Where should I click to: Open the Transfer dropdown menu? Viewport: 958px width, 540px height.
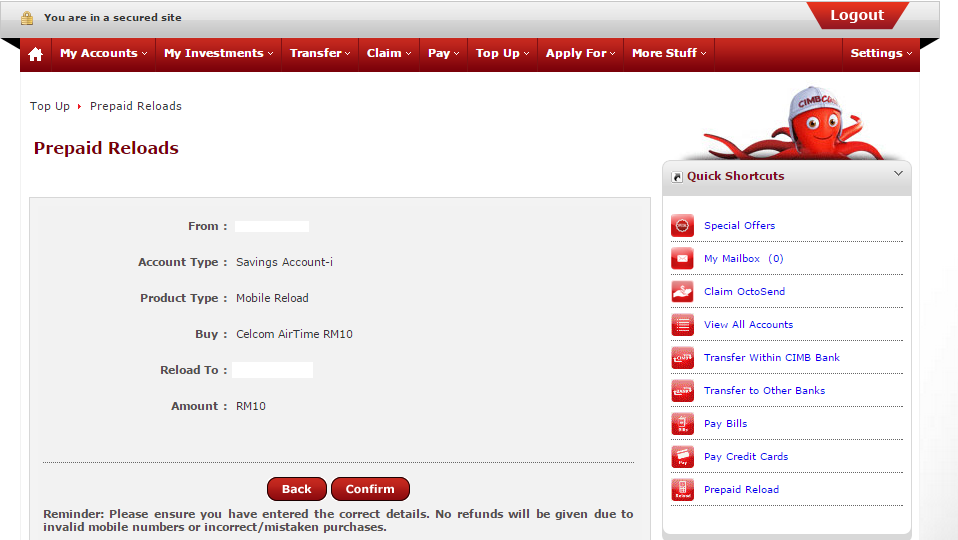320,54
